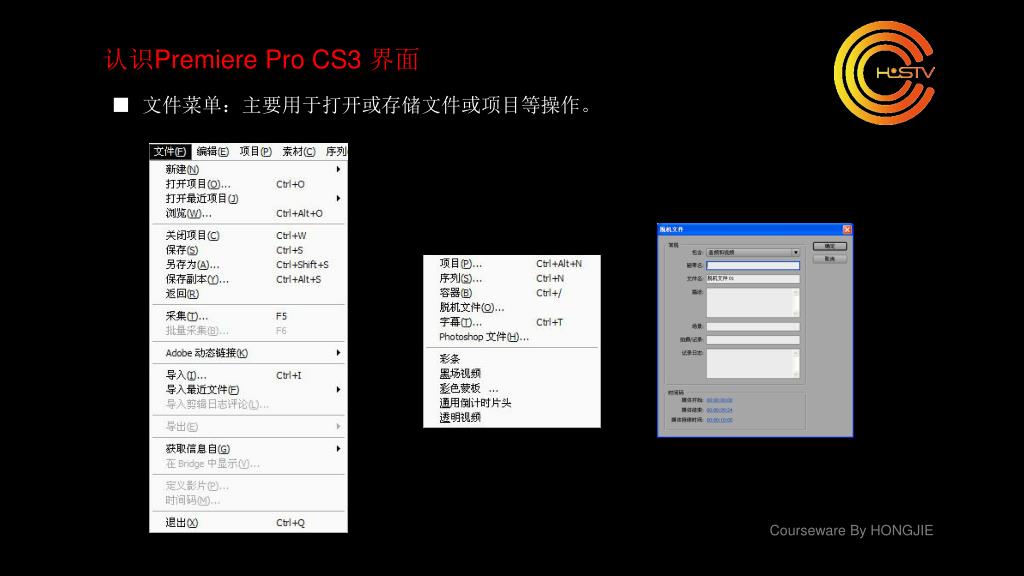Screen dimensions: 1024x576
Task: Click inside the 记录日志 text area
Action: (753, 364)
